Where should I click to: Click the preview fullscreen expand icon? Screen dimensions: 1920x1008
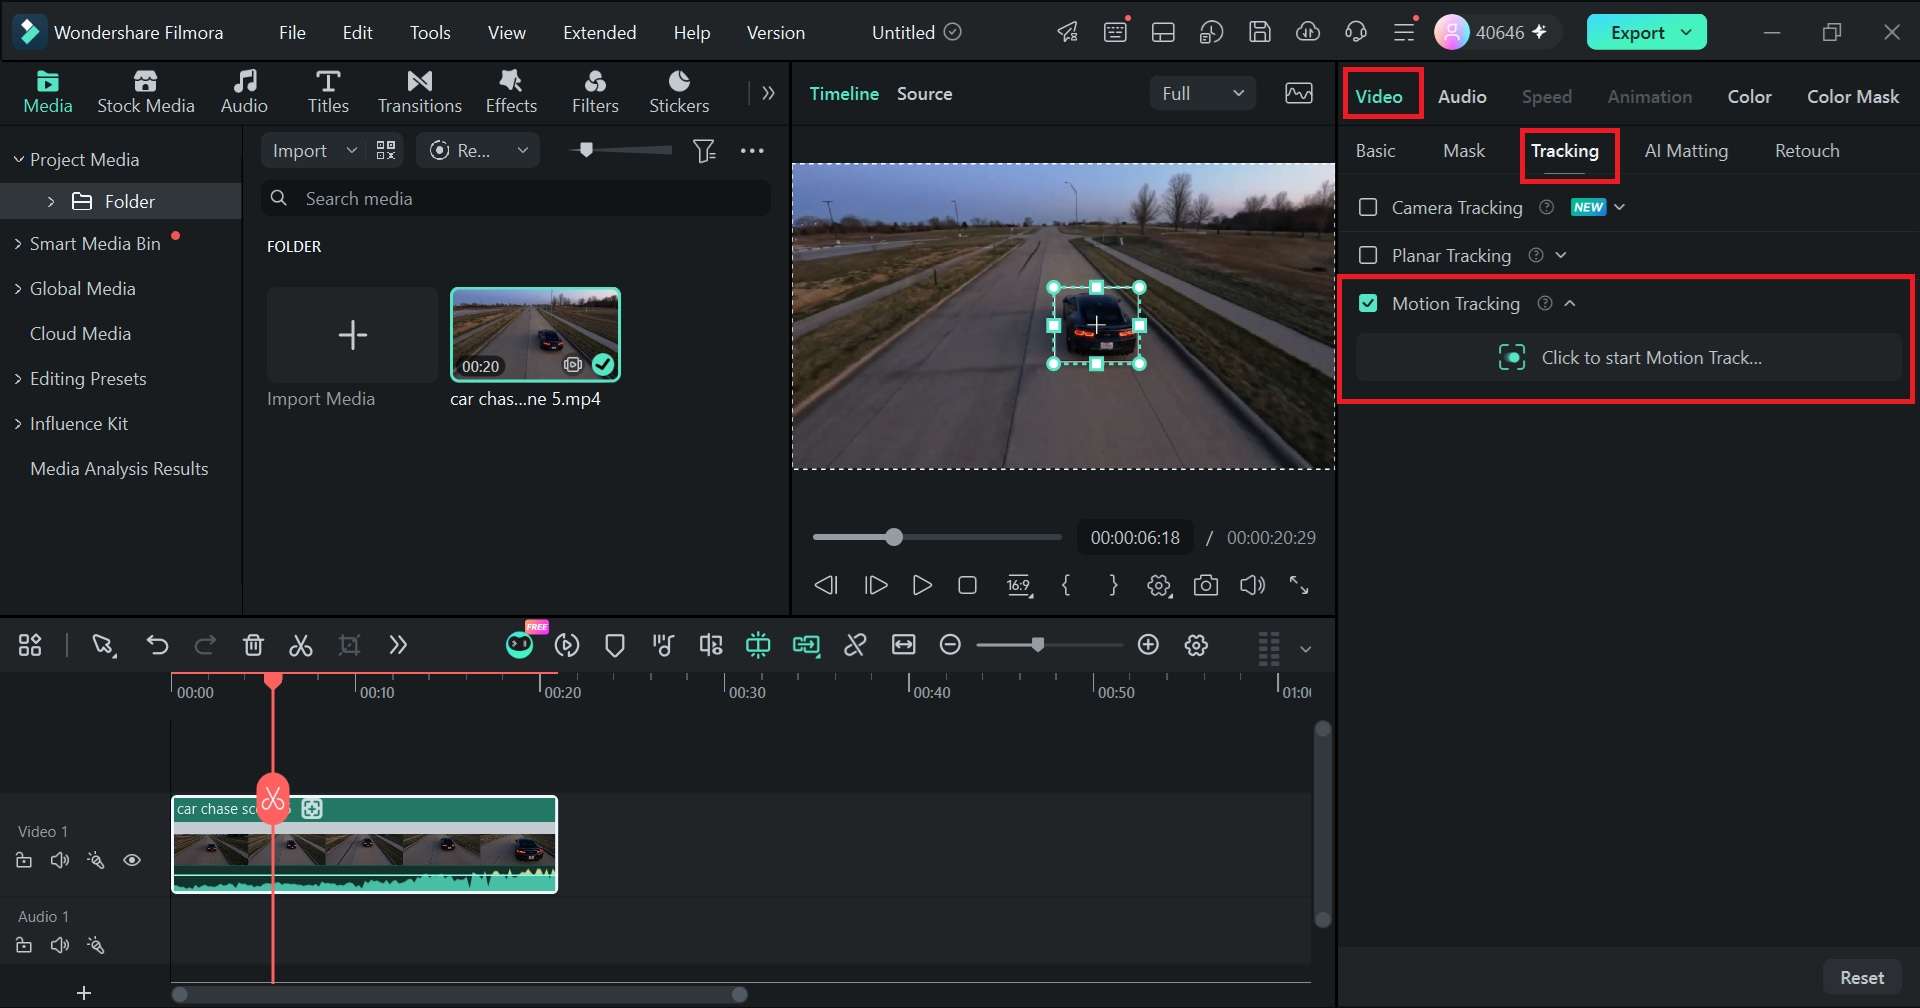coord(1299,586)
